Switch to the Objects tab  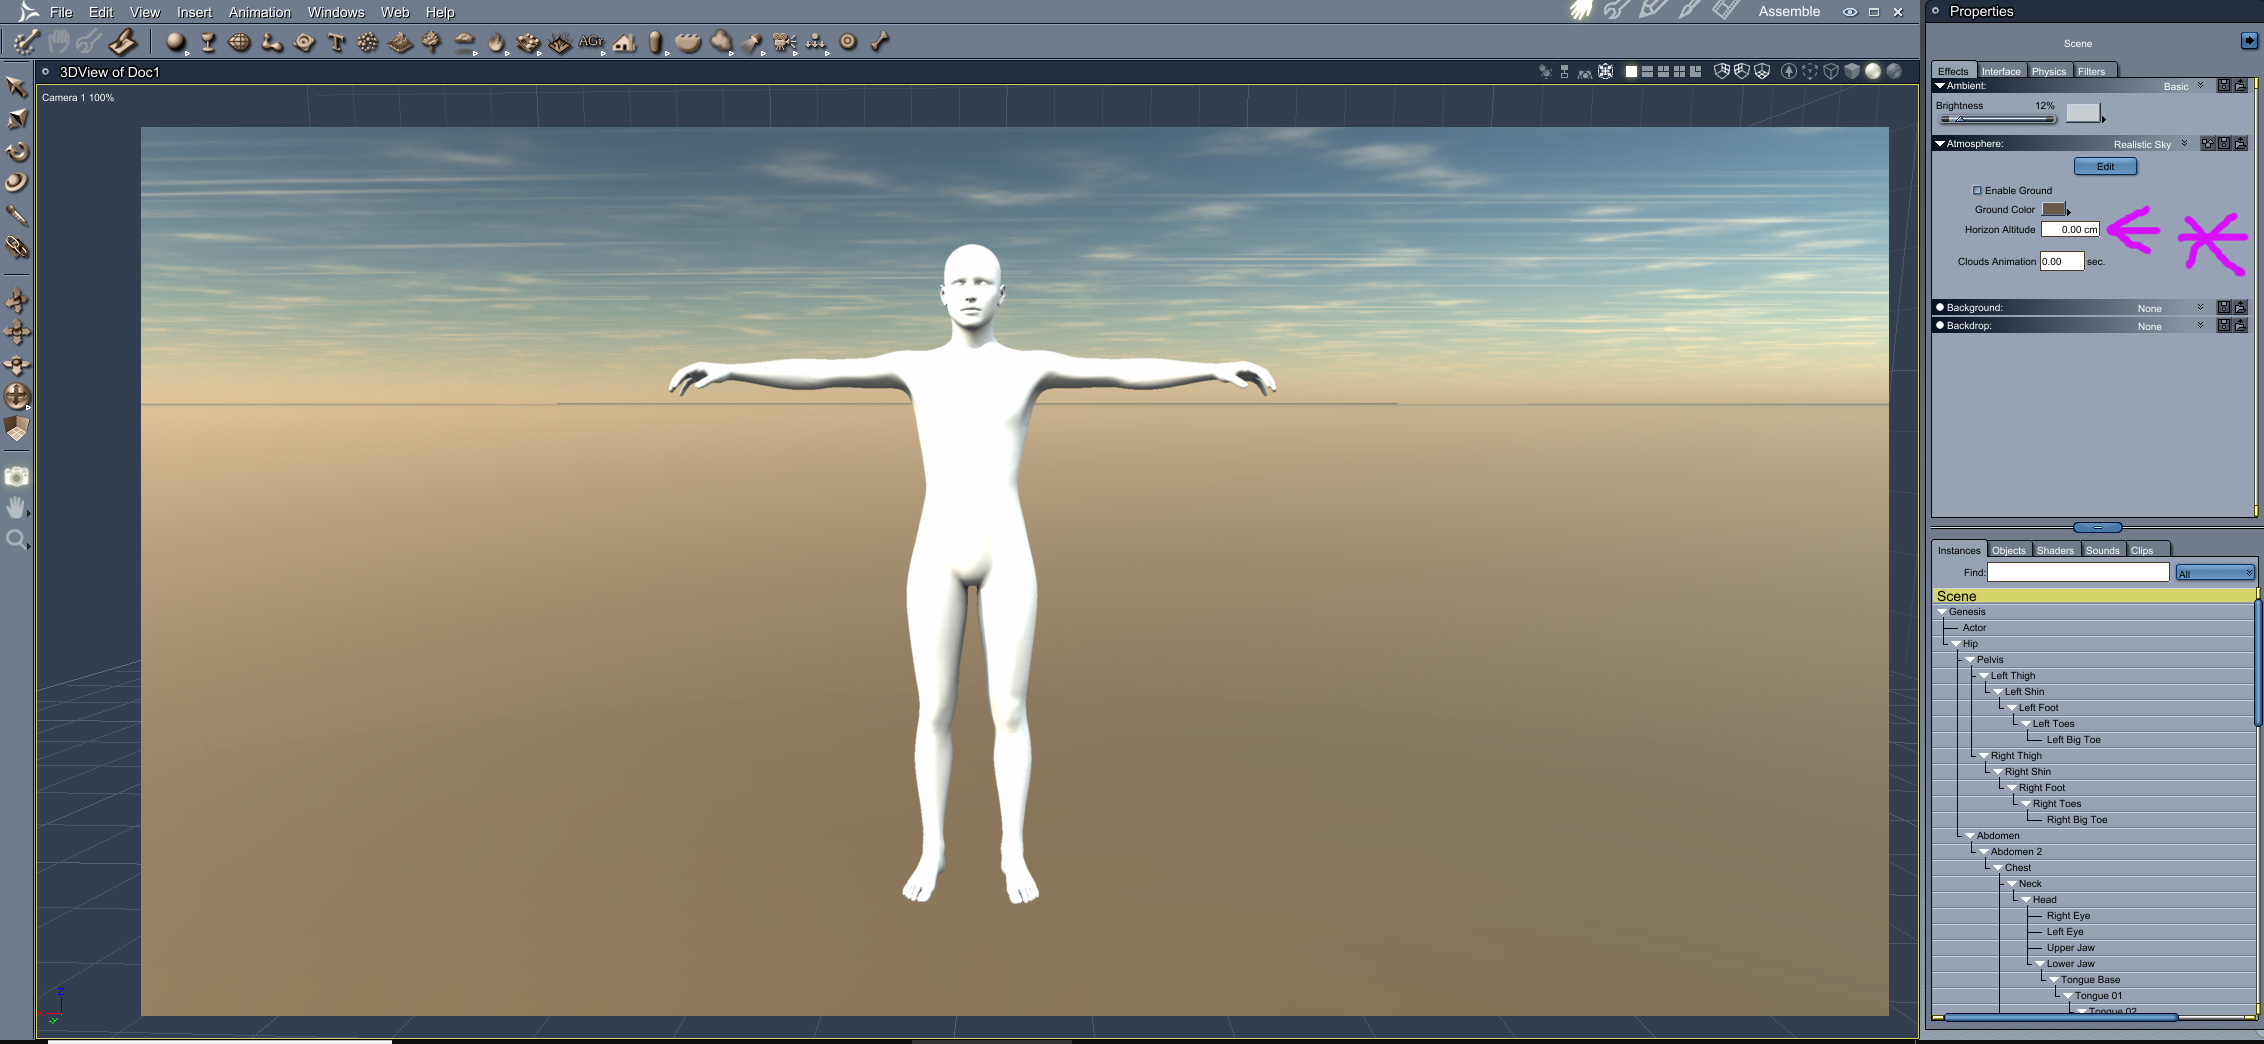[x=2008, y=550]
